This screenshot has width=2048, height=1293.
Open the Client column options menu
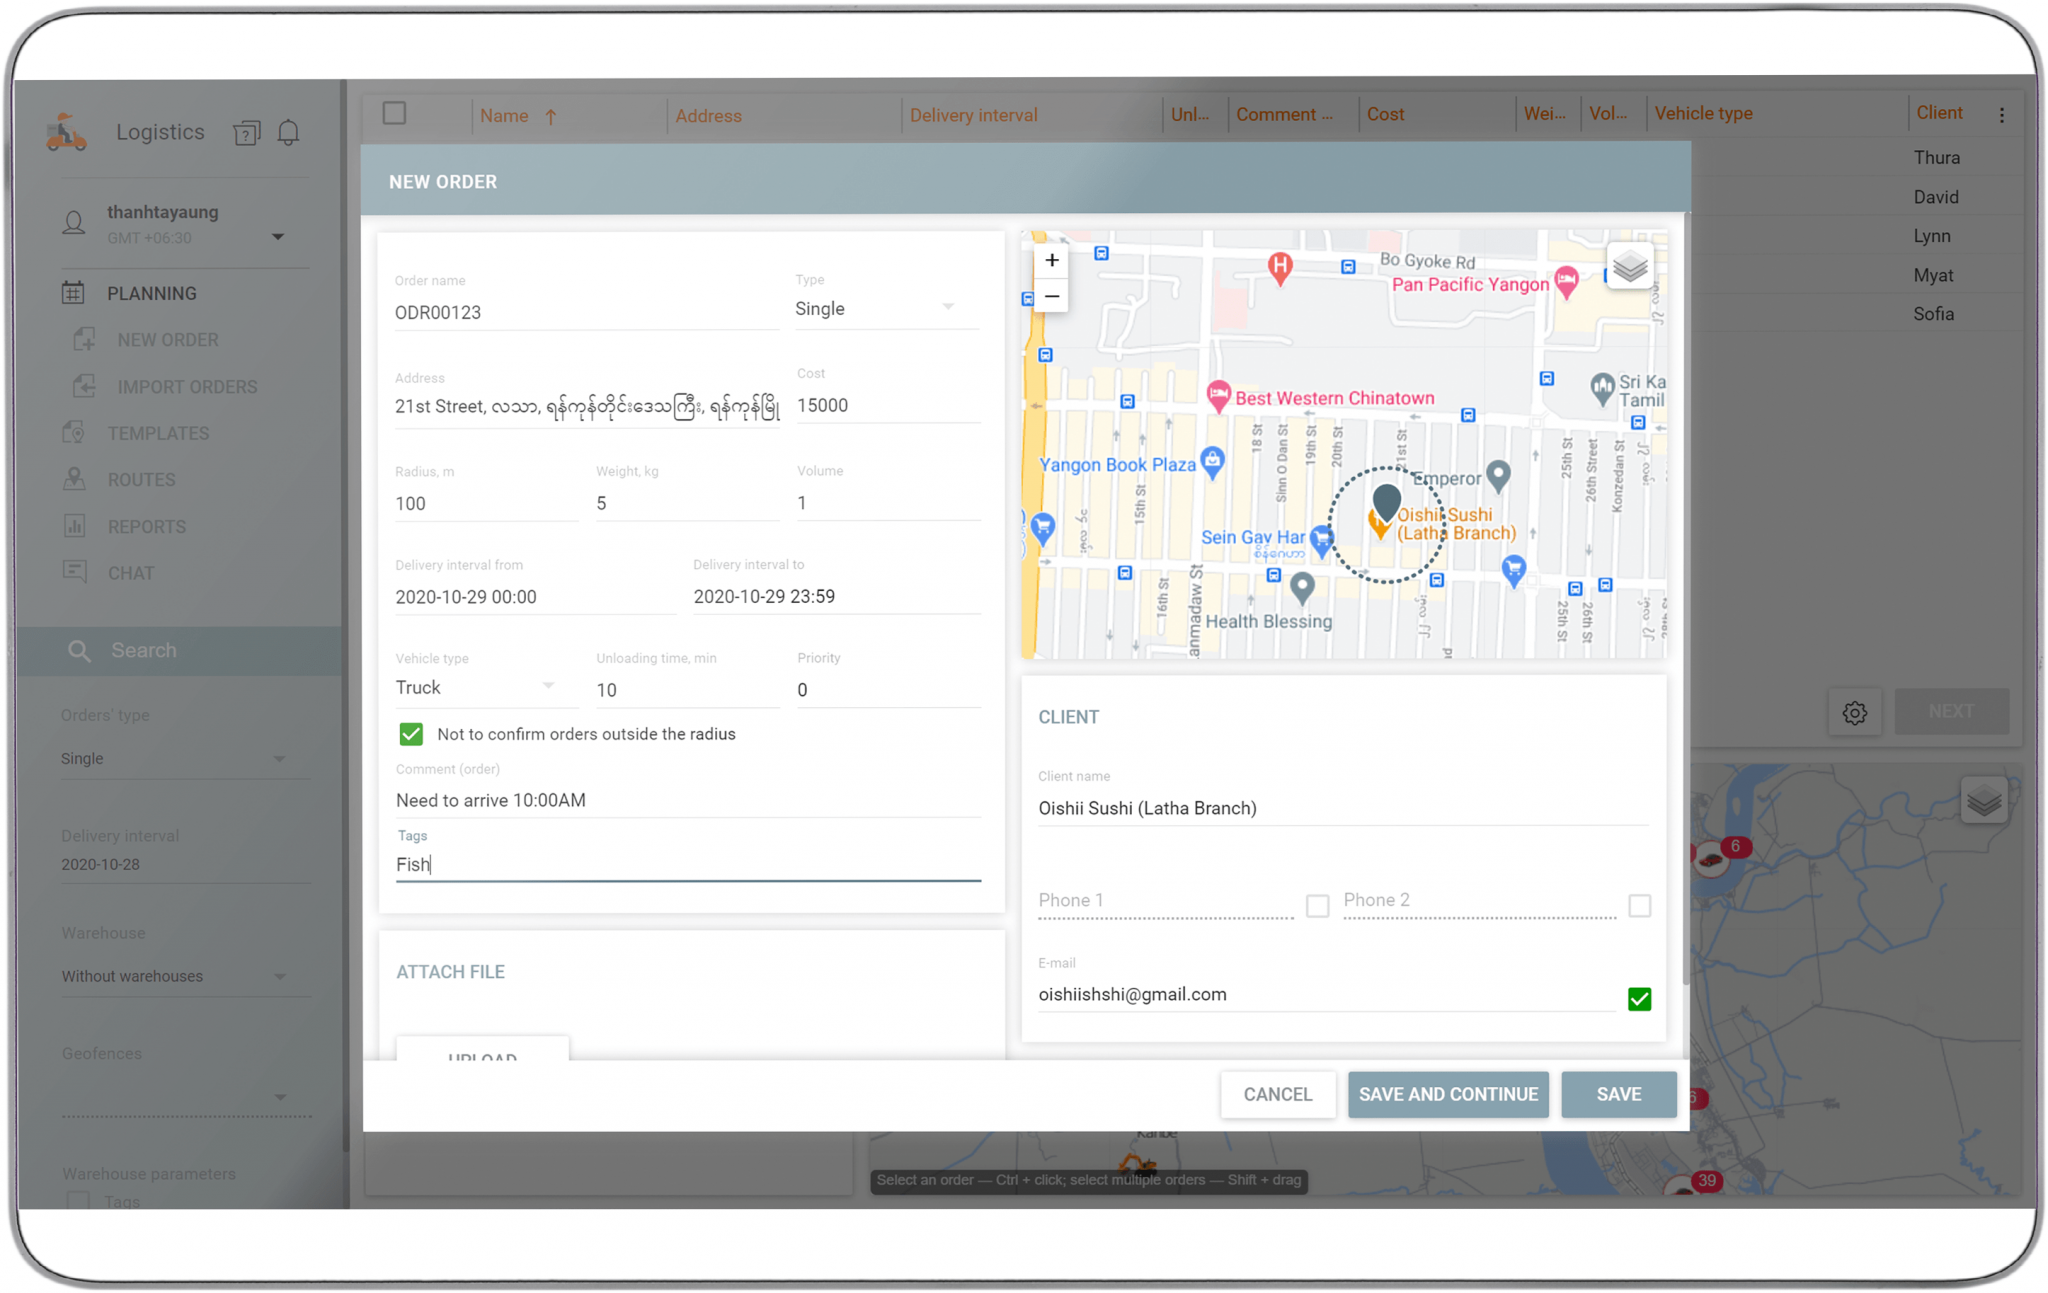(x=2002, y=114)
